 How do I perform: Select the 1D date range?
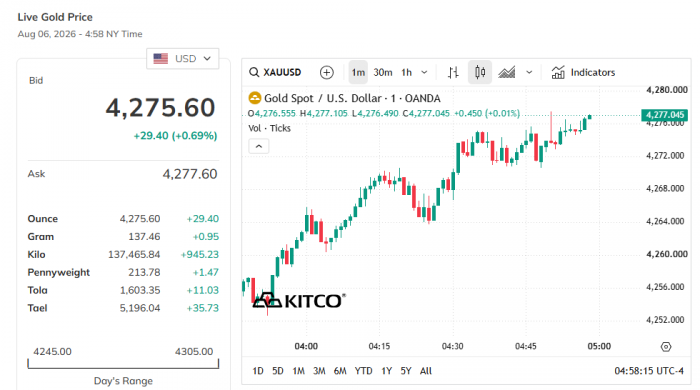258,371
